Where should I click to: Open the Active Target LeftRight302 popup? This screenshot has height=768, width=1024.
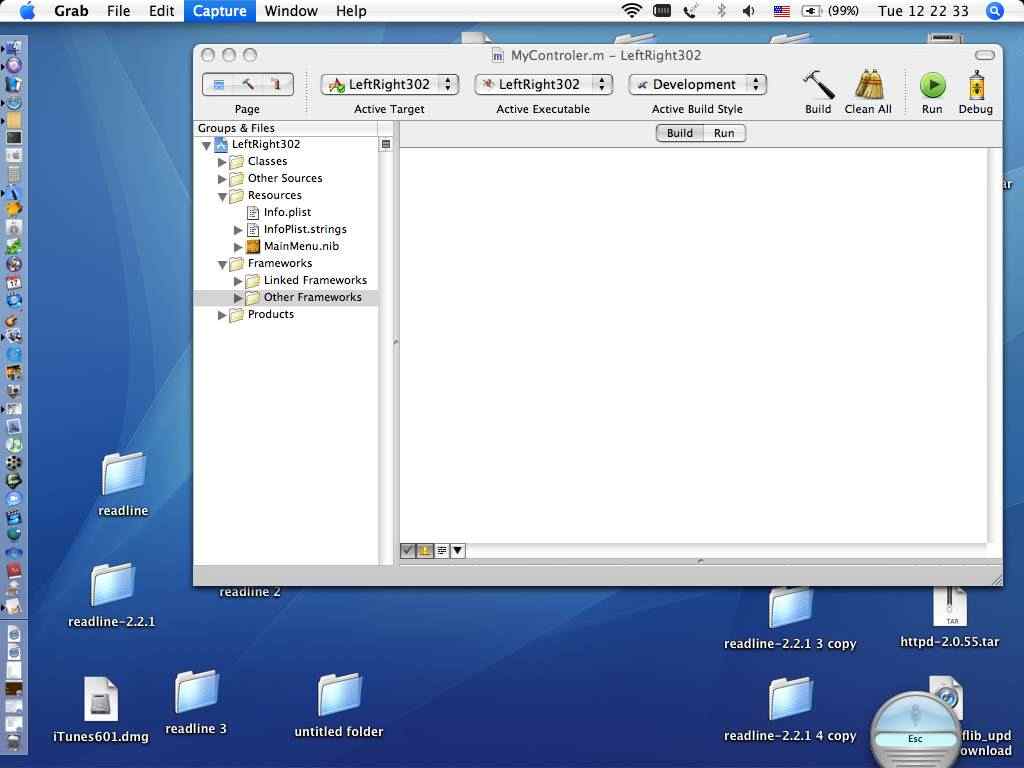click(390, 84)
